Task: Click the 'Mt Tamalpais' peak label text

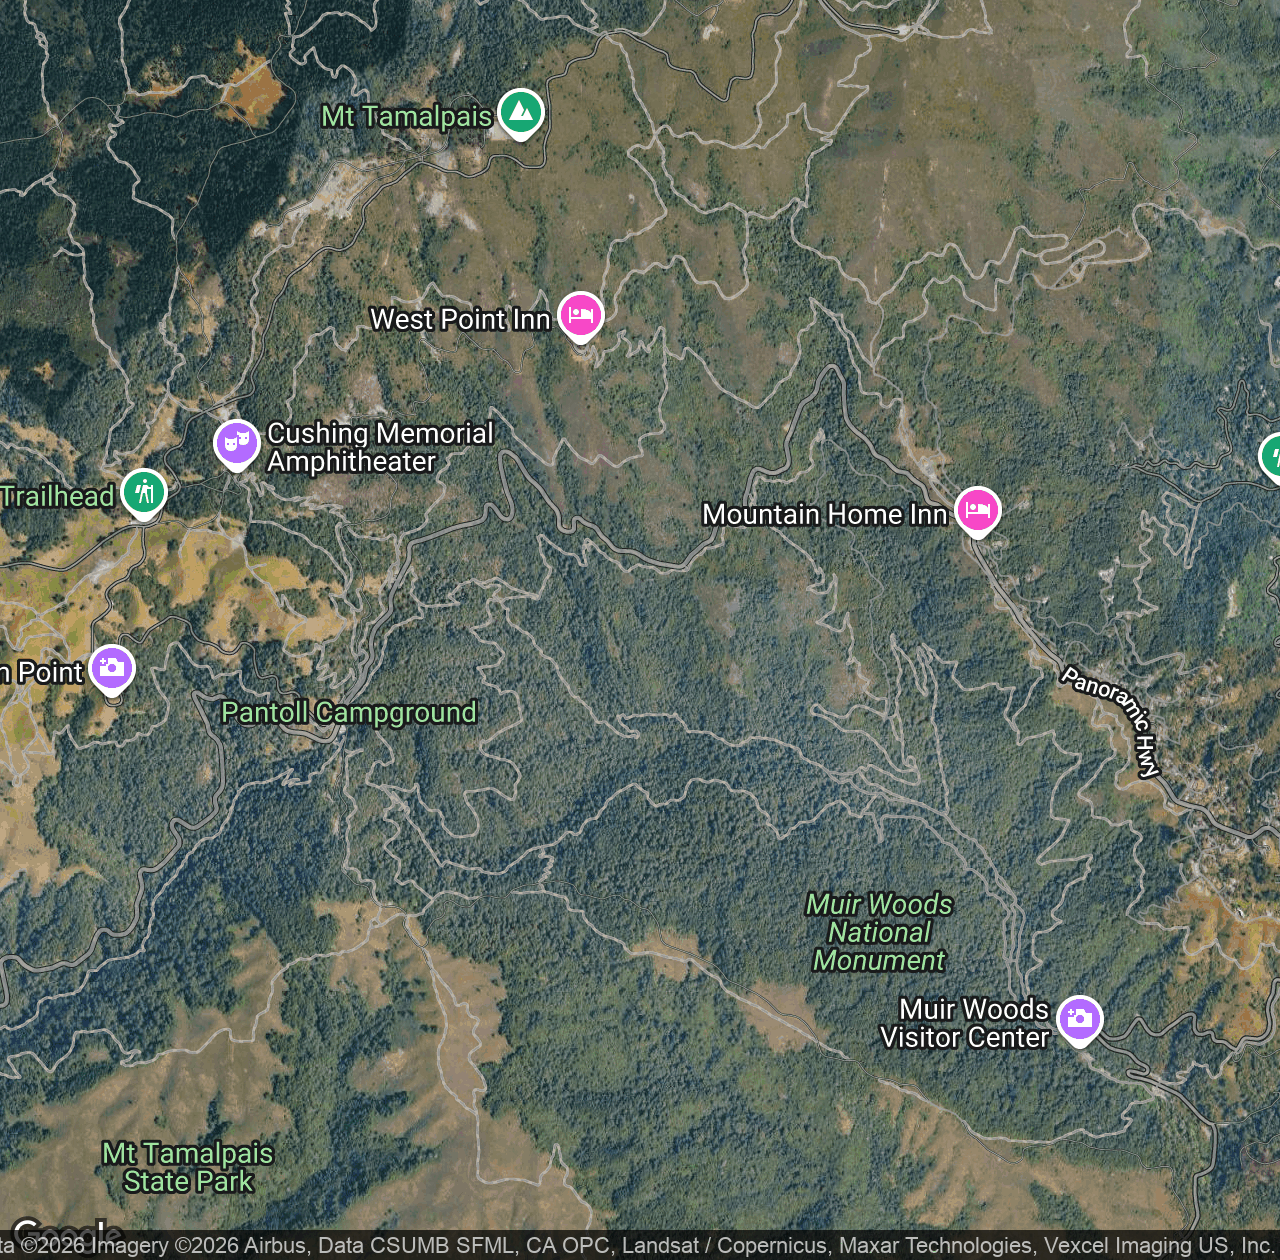Action: click(x=406, y=117)
